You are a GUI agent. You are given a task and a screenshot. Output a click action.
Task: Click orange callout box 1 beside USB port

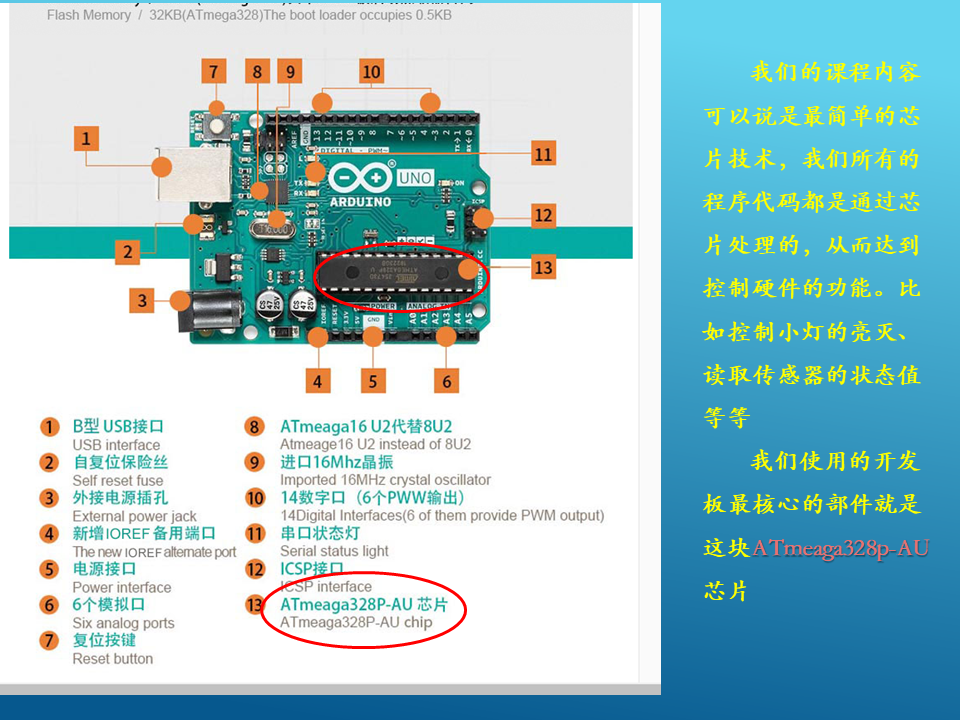(86, 137)
